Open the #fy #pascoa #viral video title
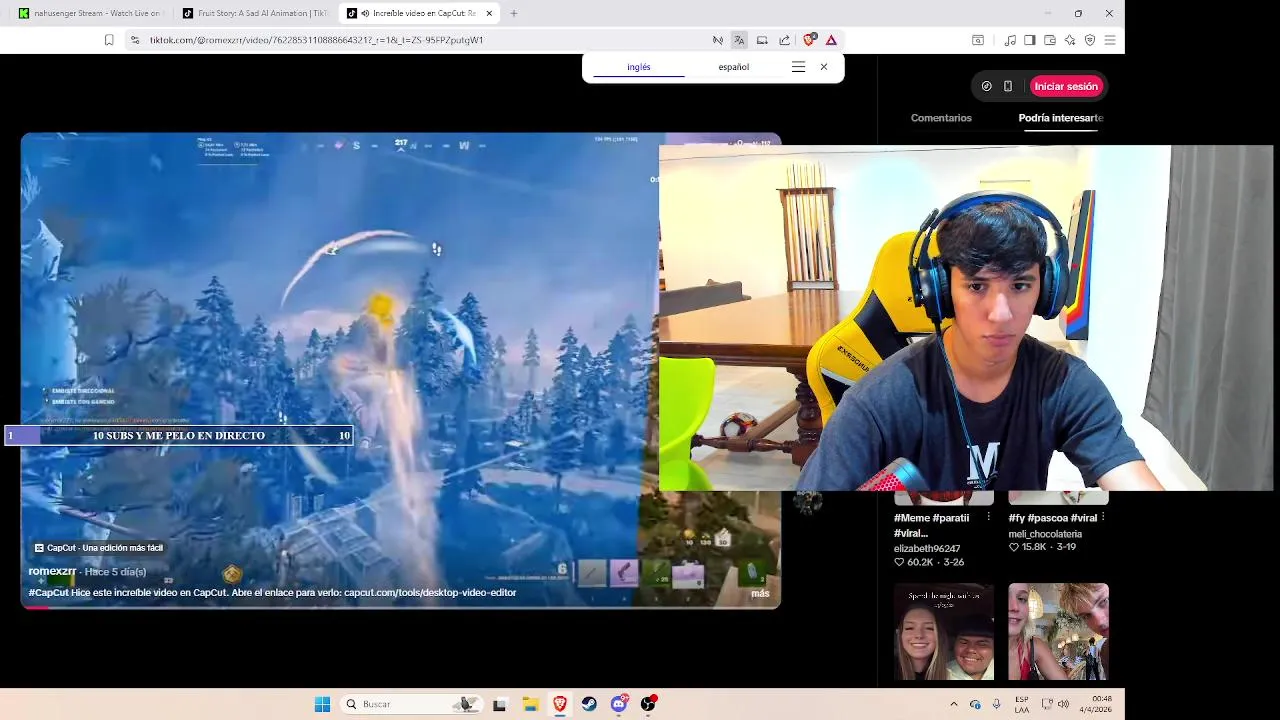Viewport: 1280px width, 720px height. click(1052, 518)
